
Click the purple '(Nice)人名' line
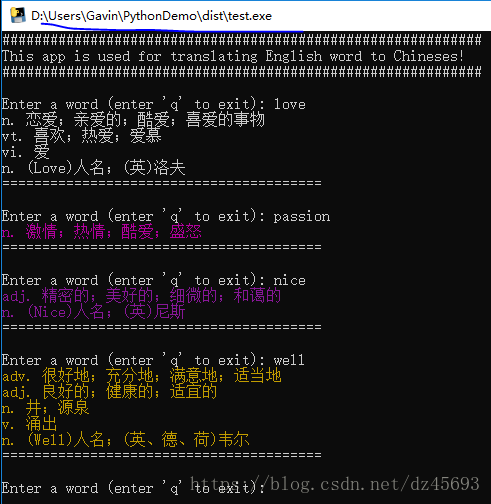click(93, 312)
